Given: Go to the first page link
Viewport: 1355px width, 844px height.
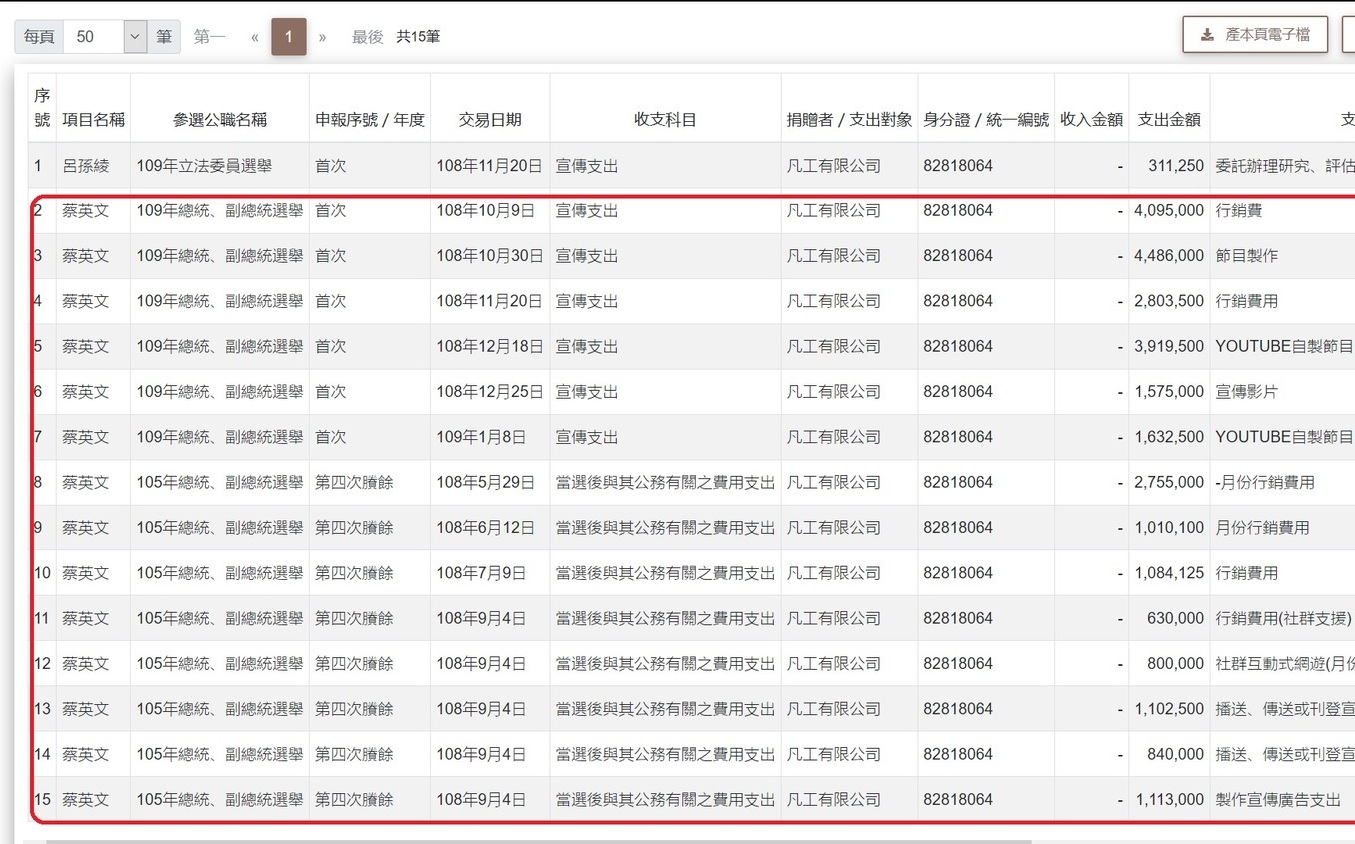Looking at the screenshot, I should tap(209, 37).
